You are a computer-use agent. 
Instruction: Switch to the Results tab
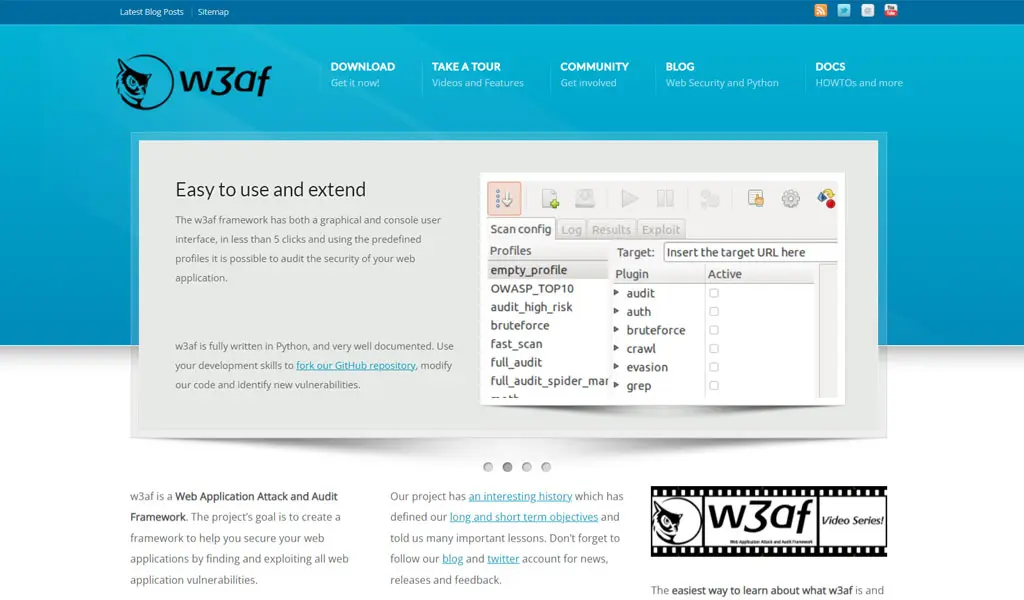611,230
